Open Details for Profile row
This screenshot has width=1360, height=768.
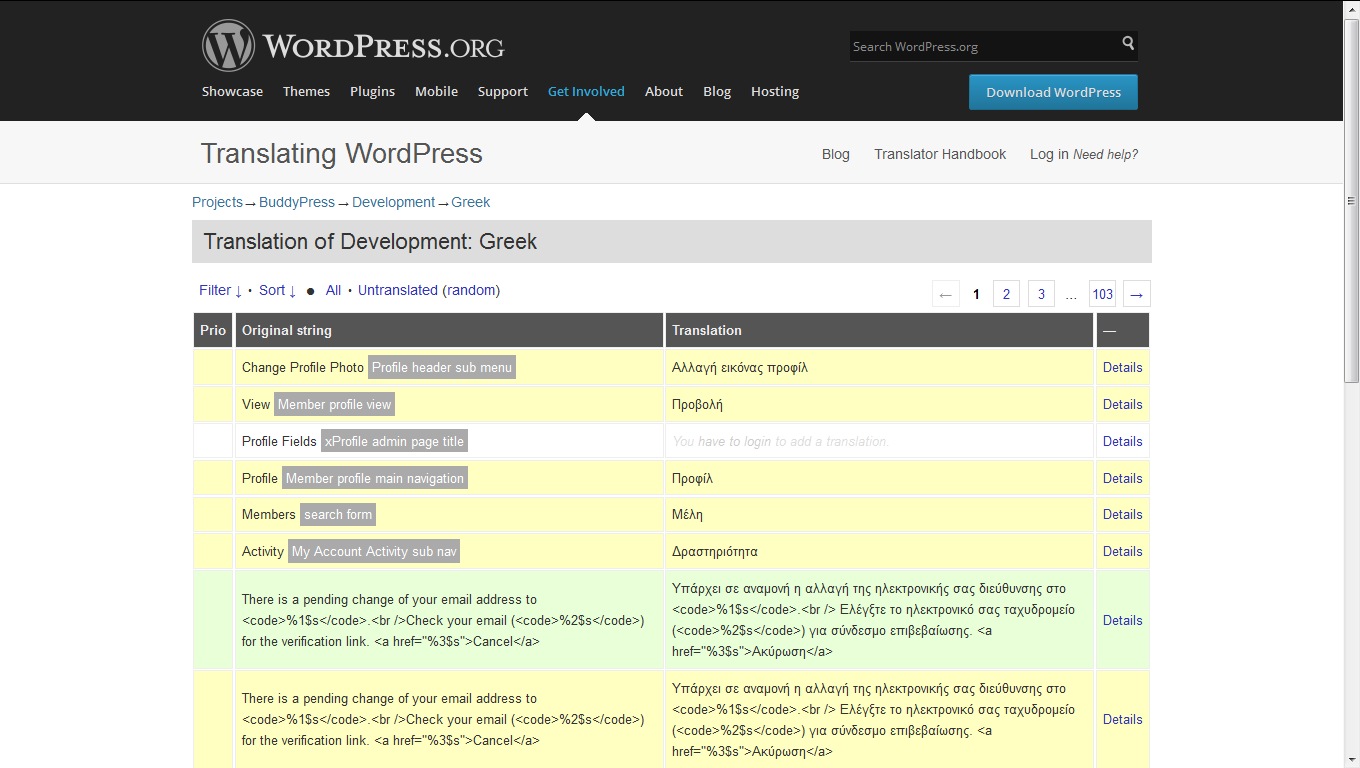pos(1122,478)
